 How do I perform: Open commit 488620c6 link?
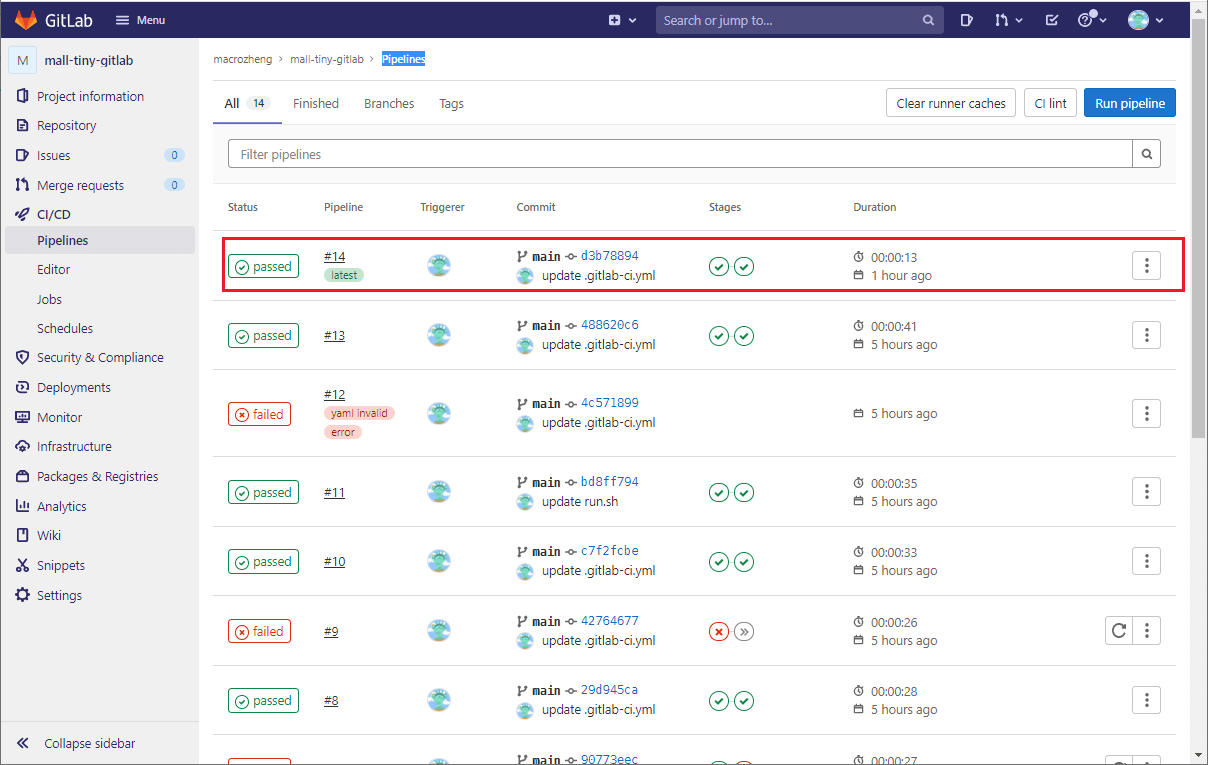pyautogui.click(x=609, y=325)
